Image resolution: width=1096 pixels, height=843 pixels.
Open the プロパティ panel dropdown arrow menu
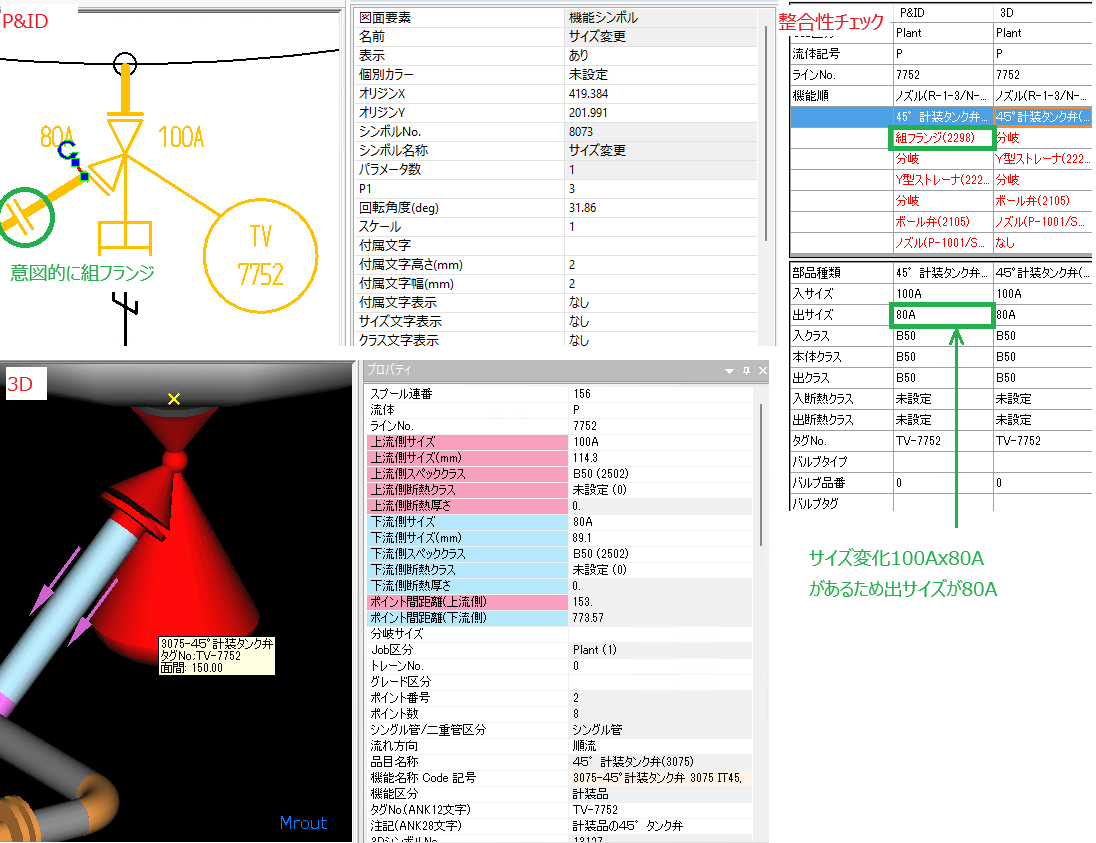pos(731,371)
